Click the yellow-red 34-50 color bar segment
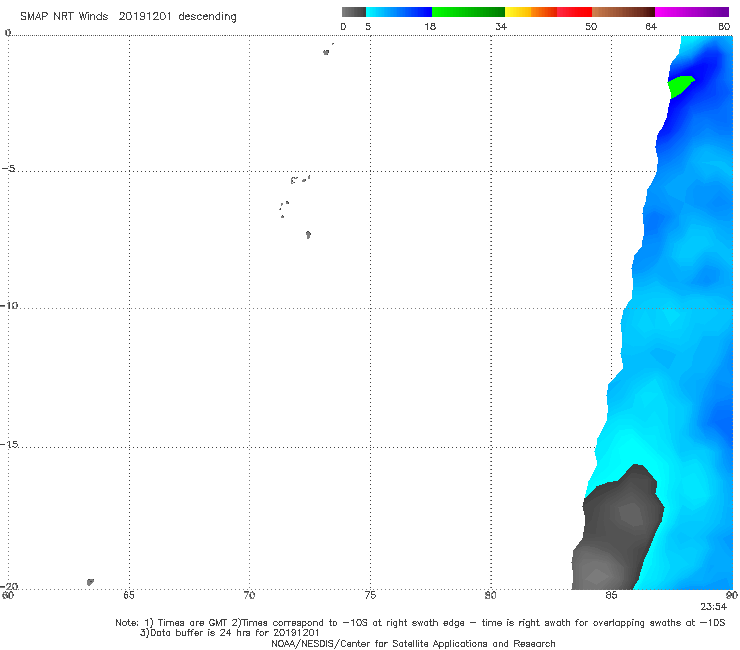 548,12
